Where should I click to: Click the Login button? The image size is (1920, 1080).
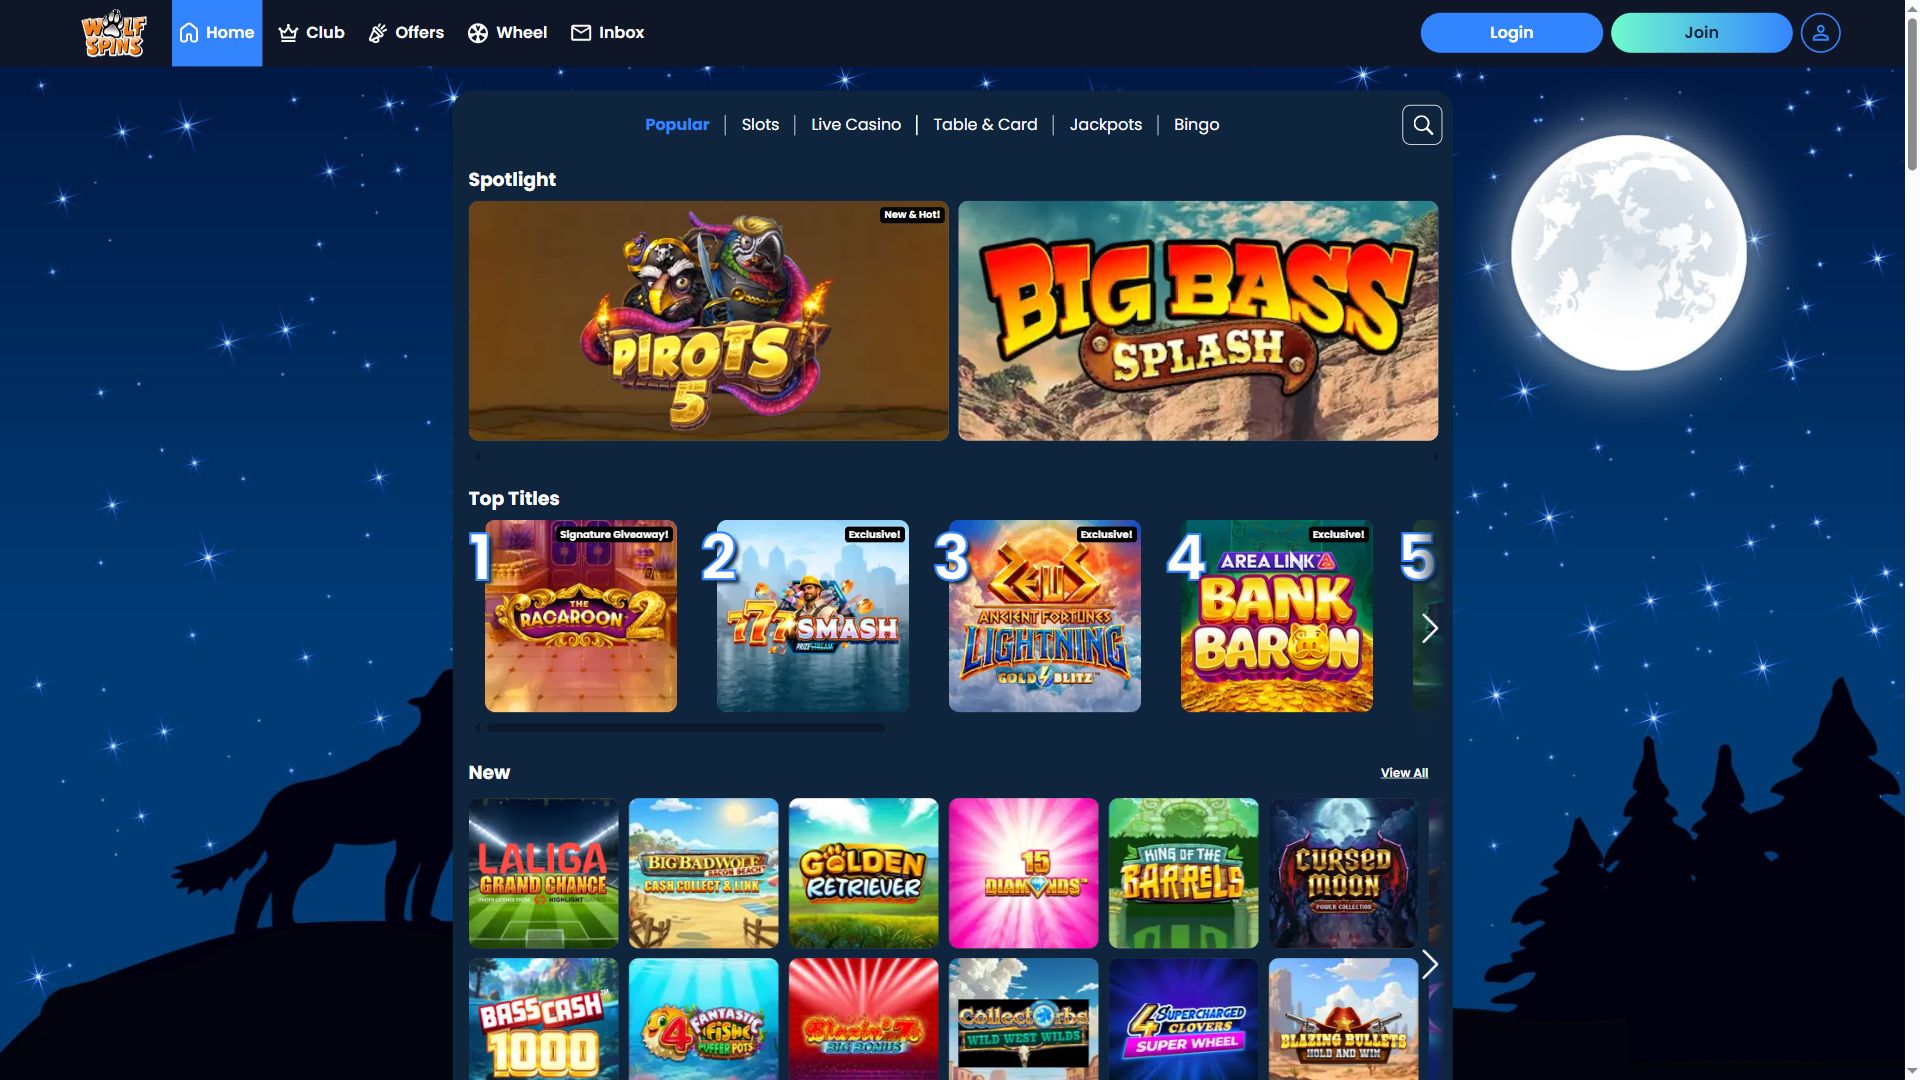coord(1511,33)
